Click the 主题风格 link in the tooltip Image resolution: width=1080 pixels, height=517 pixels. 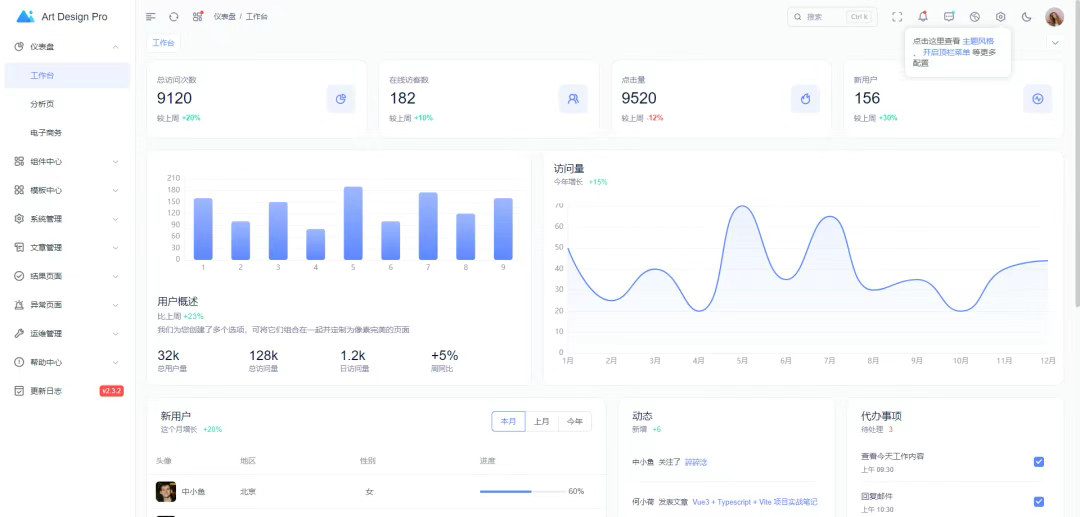[x=978, y=41]
